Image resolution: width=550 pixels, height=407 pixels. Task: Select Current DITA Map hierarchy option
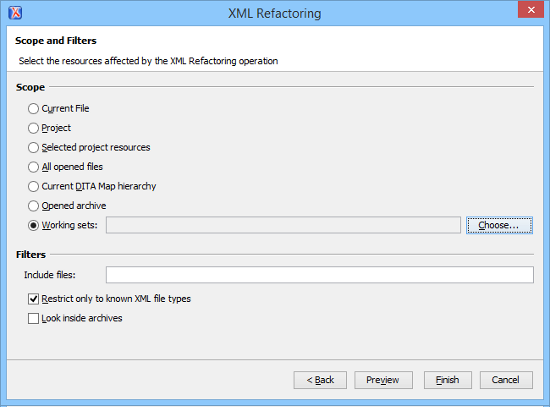(33, 186)
